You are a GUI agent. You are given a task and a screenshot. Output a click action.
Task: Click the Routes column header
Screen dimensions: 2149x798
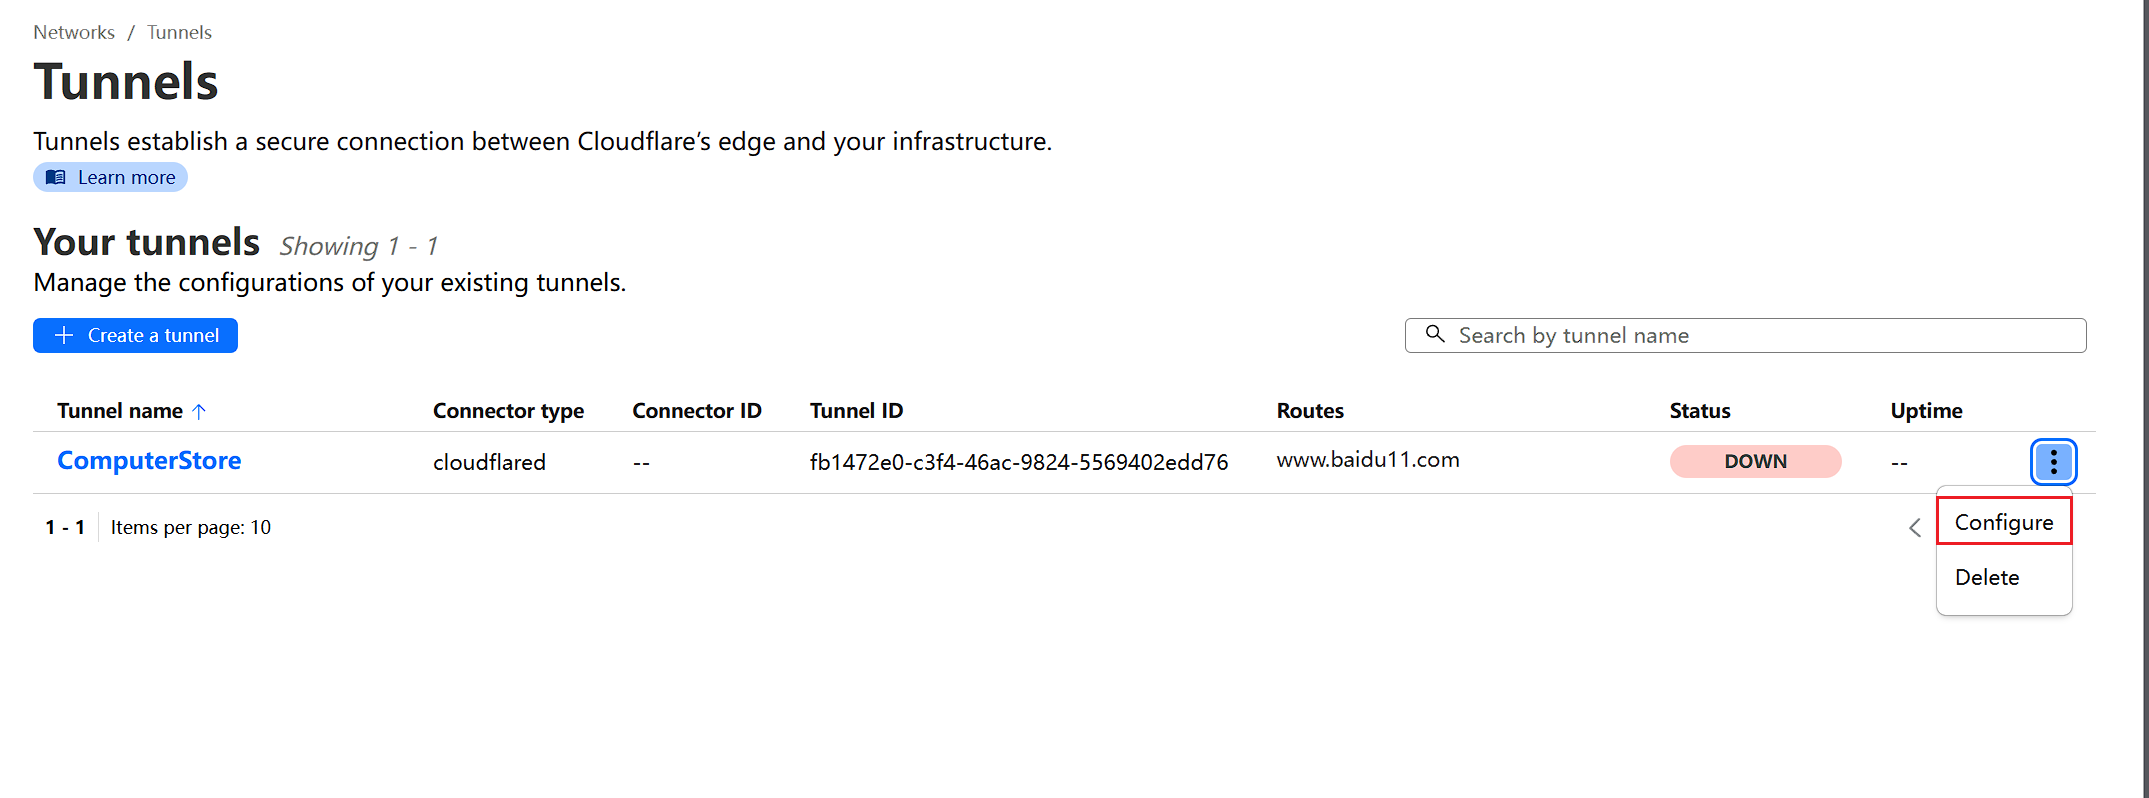tap(1310, 411)
